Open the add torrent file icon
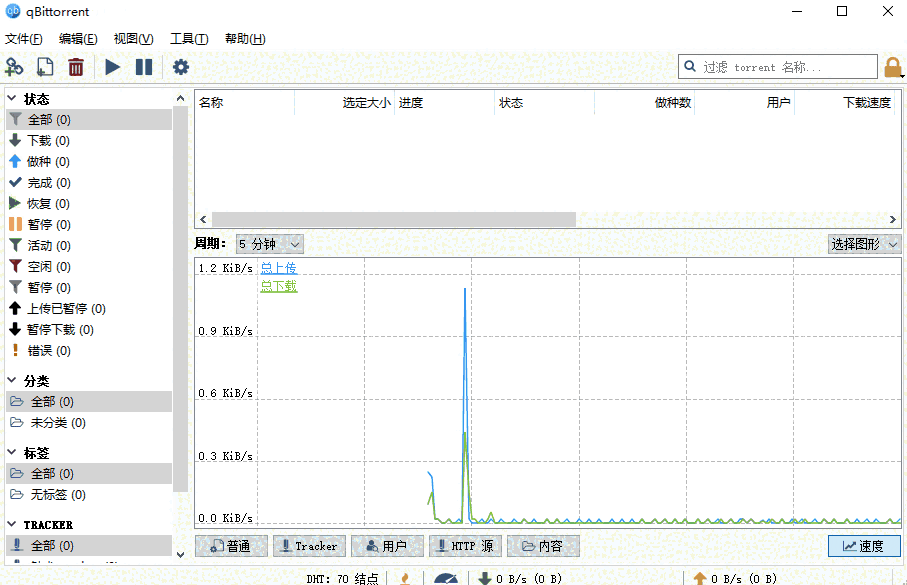 [x=43, y=66]
